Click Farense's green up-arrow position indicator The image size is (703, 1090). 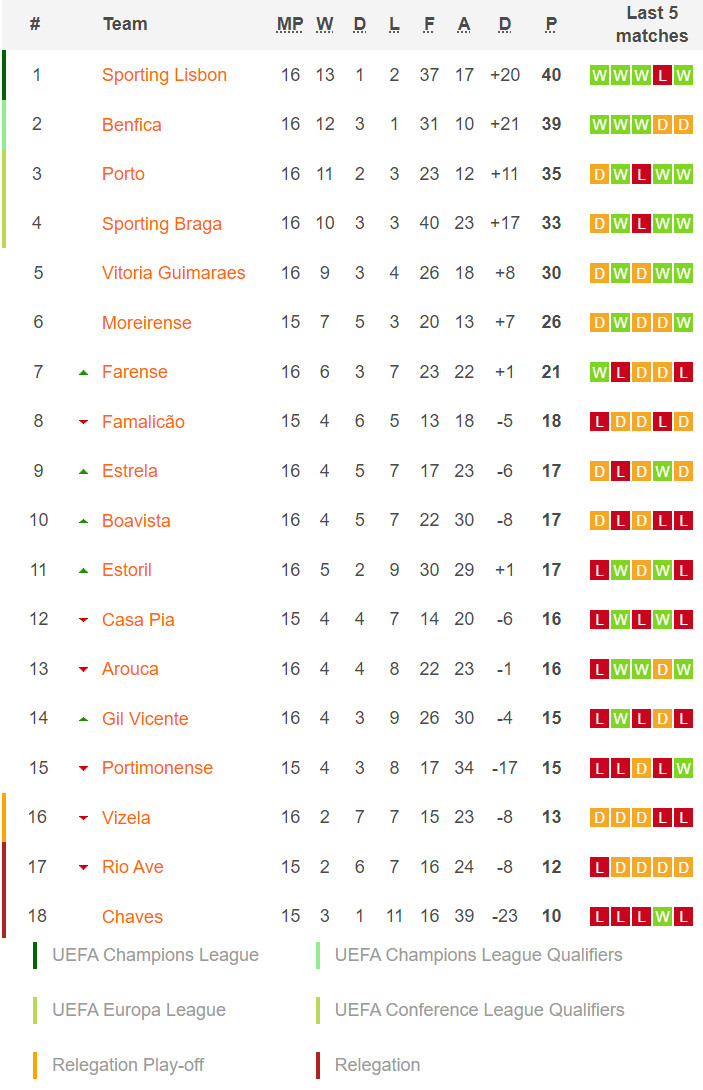click(83, 373)
